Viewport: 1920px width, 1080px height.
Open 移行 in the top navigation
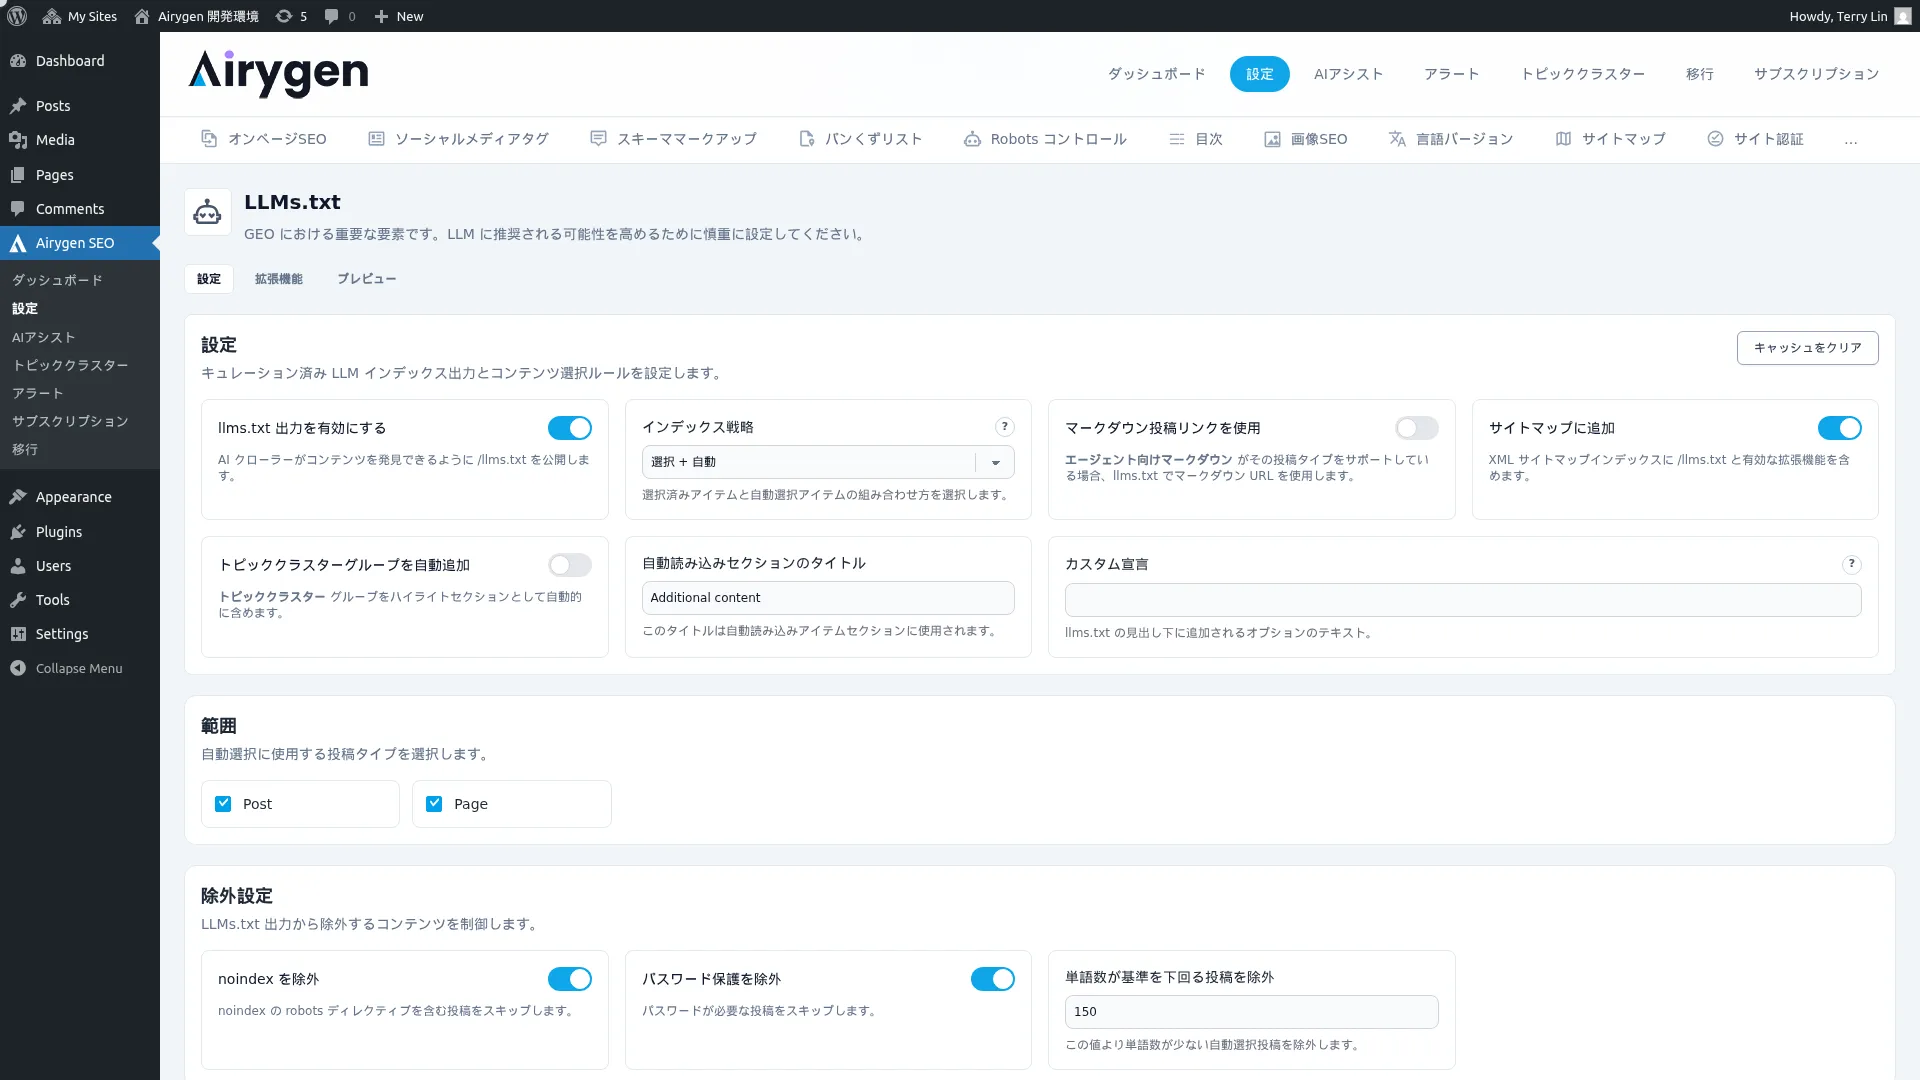[1699, 74]
